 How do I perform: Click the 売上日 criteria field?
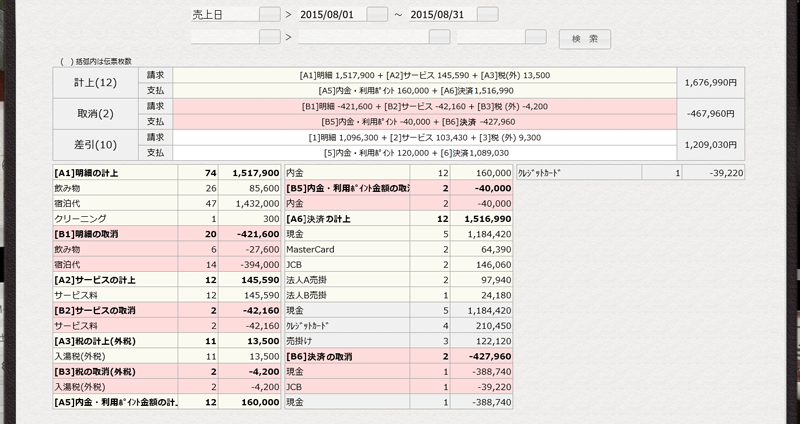pos(224,14)
